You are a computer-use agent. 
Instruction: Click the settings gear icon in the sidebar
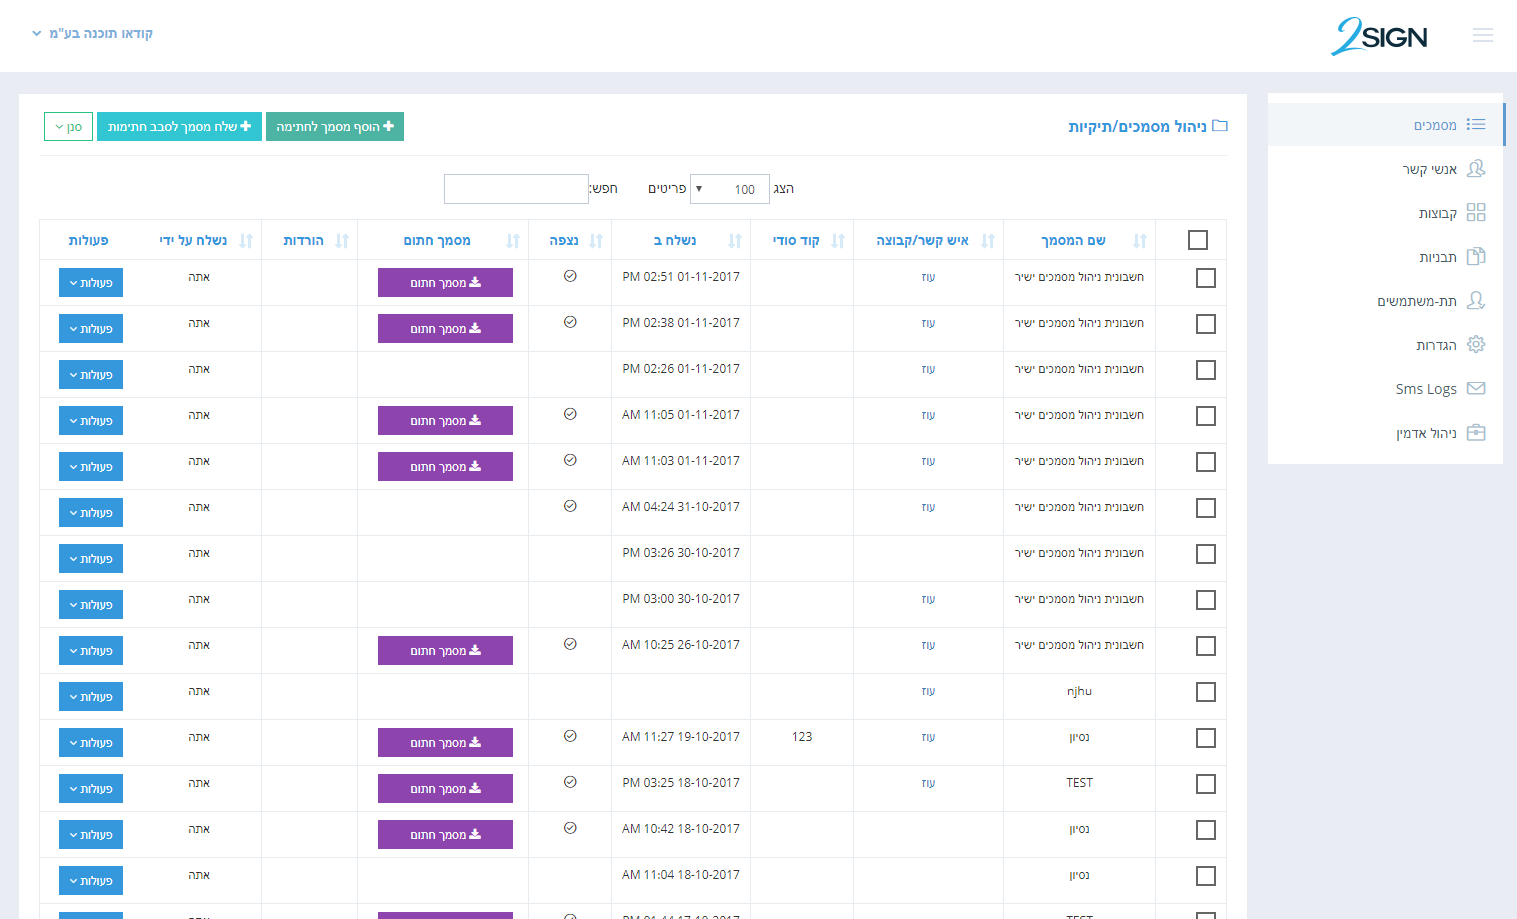point(1476,344)
